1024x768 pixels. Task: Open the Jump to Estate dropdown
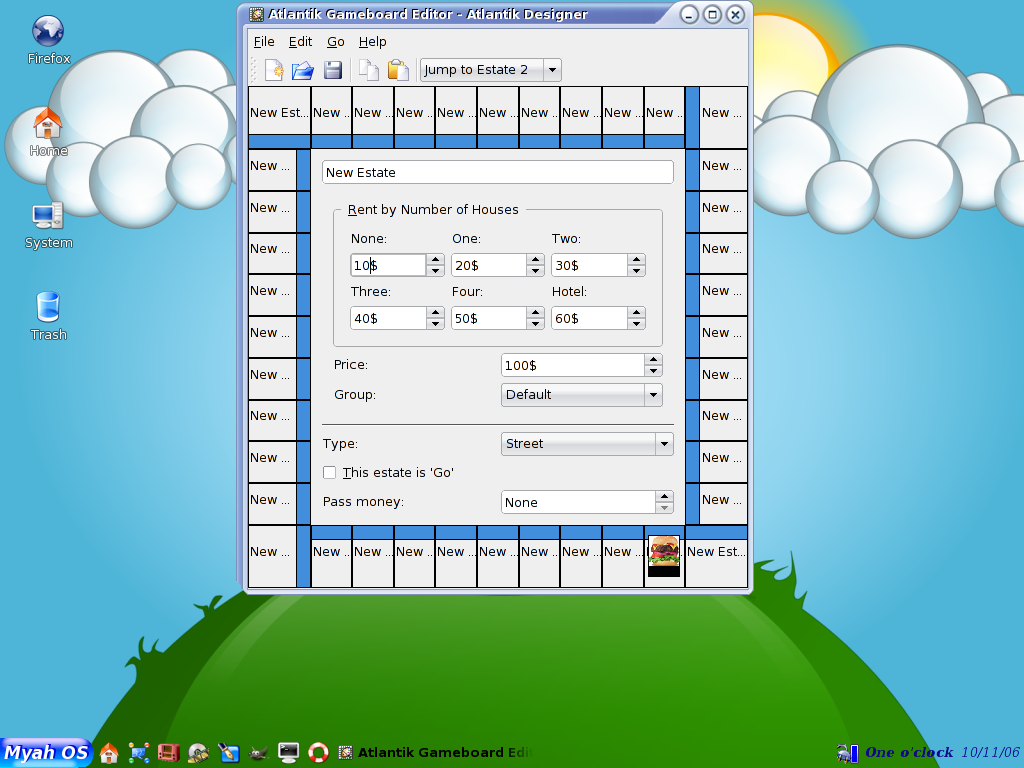coord(490,70)
